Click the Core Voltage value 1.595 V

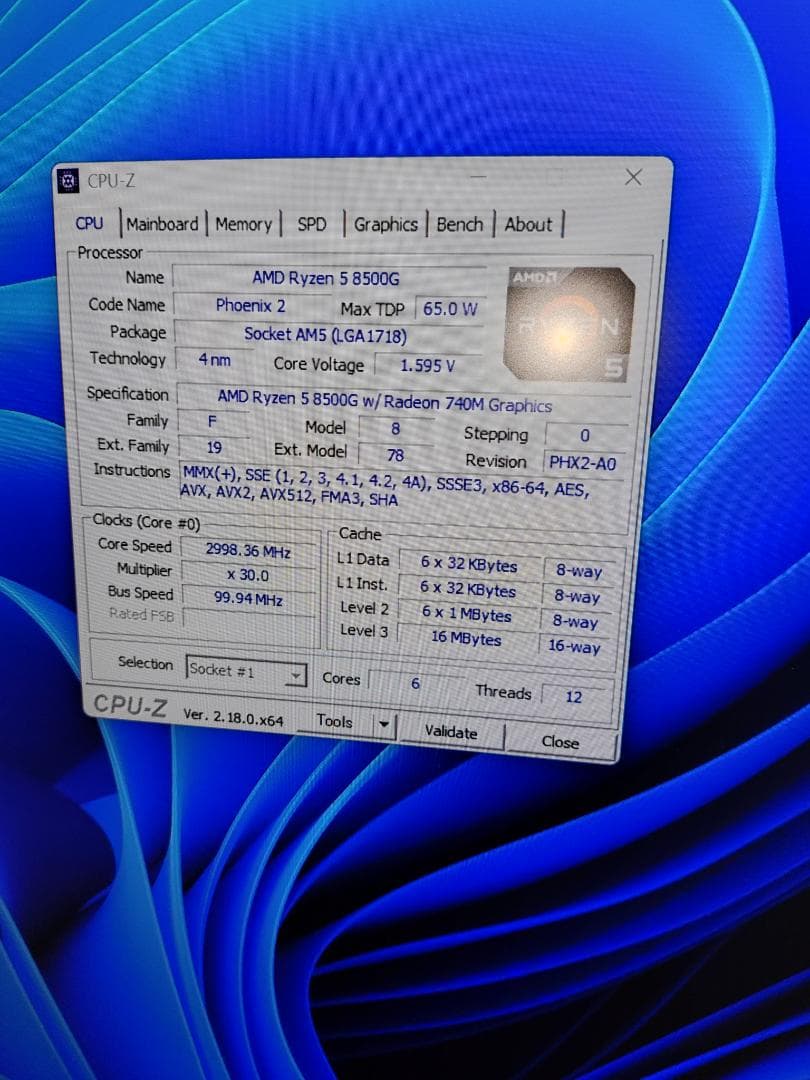pyautogui.click(x=427, y=365)
